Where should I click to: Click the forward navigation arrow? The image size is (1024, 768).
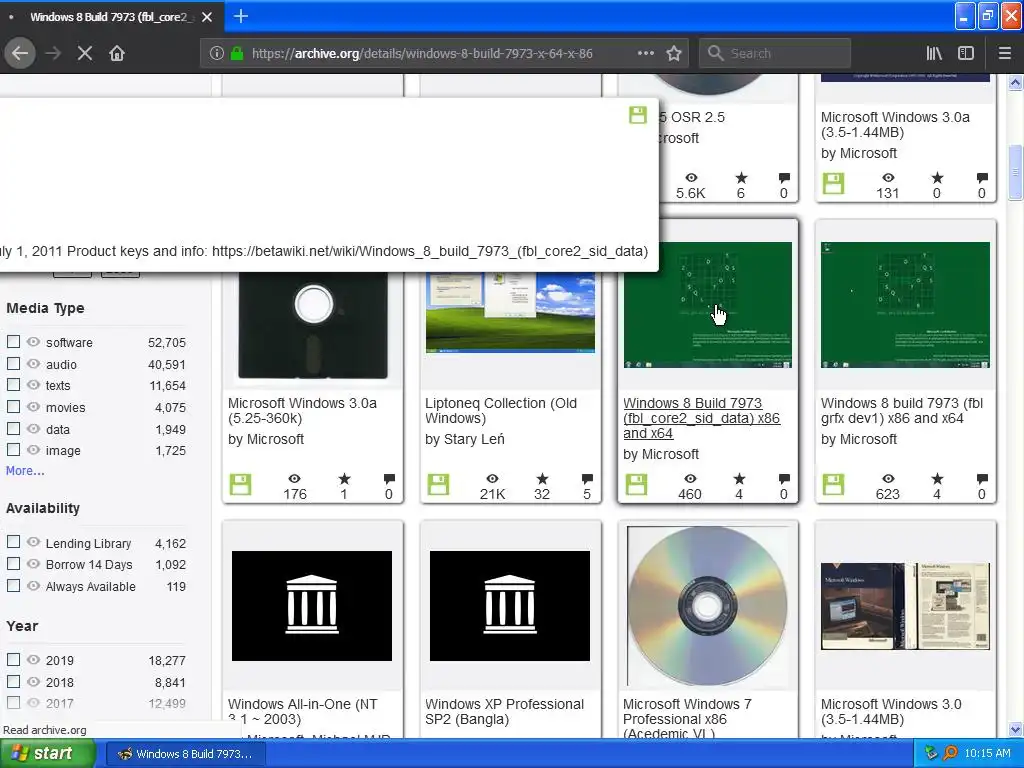coord(53,54)
